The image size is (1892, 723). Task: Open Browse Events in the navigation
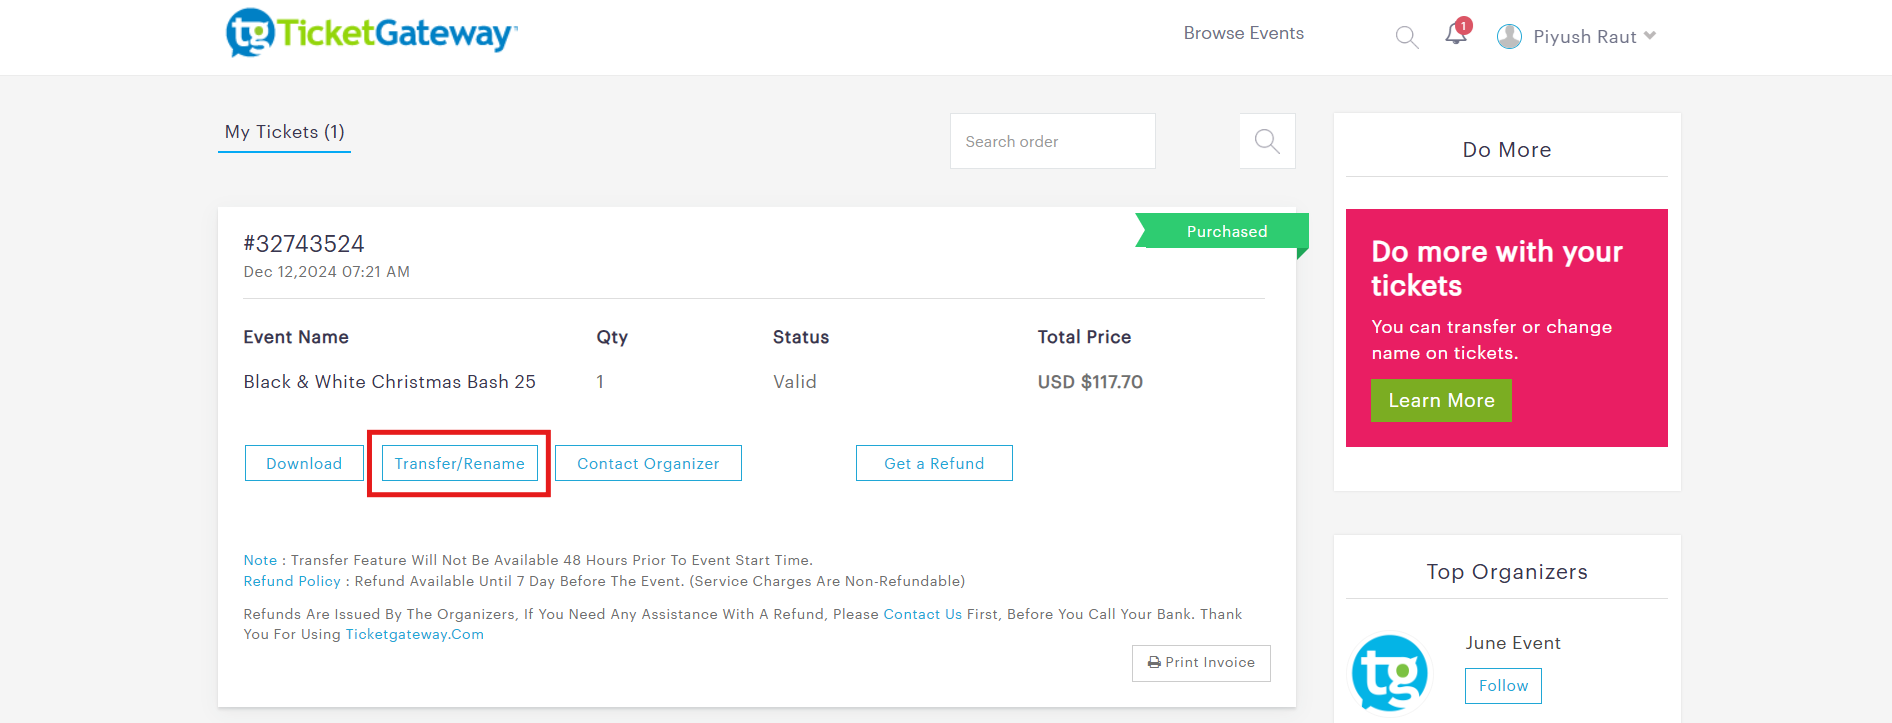(x=1243, y=33)
